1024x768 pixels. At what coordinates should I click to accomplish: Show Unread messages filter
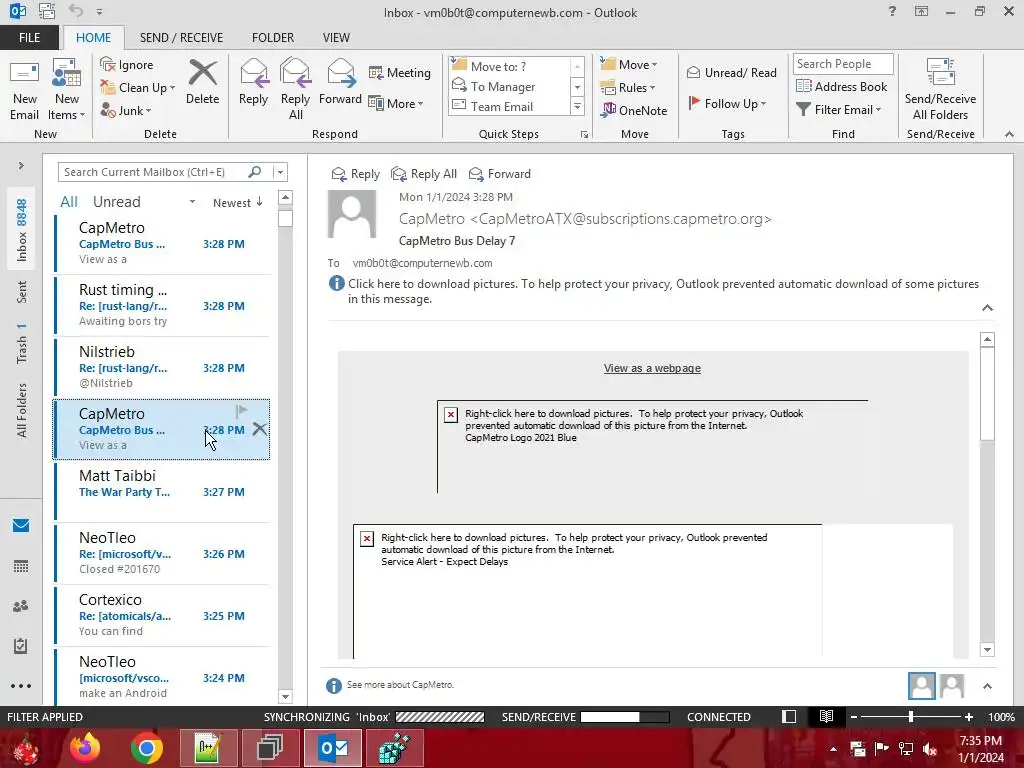click(116, 202)
